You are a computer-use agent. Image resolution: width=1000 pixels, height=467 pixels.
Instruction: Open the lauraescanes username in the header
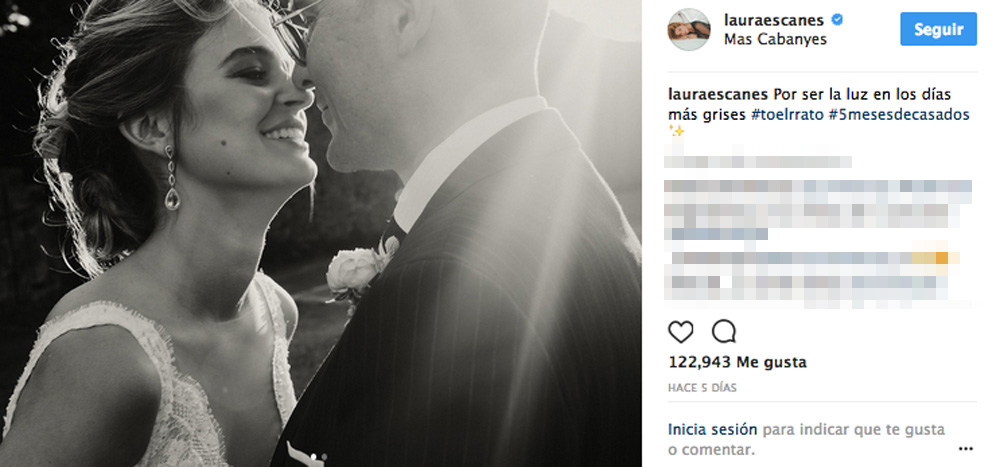tap(776, 20)
